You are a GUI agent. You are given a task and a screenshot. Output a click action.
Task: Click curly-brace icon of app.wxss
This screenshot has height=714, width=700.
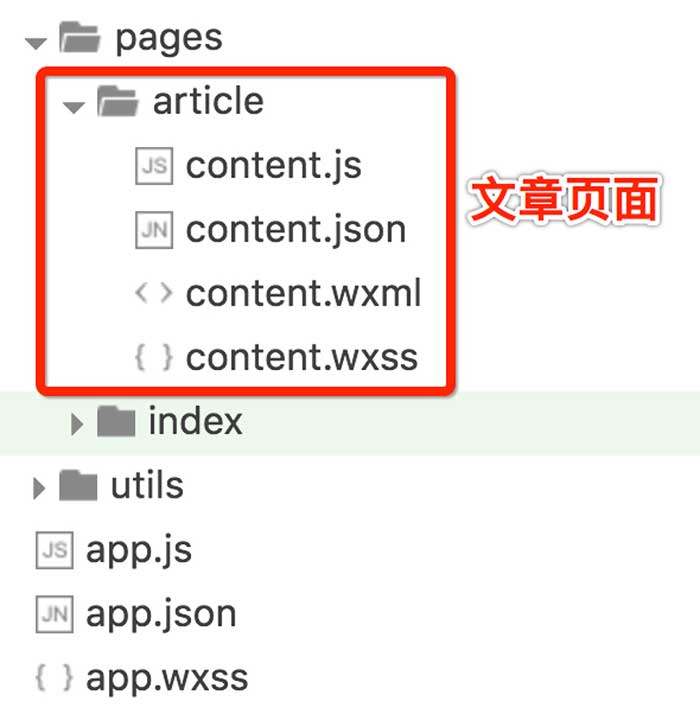coord(54,678)
